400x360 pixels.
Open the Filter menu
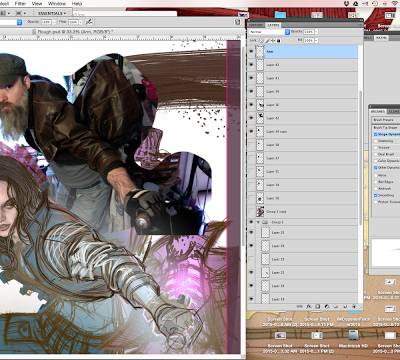coord(20,4)
